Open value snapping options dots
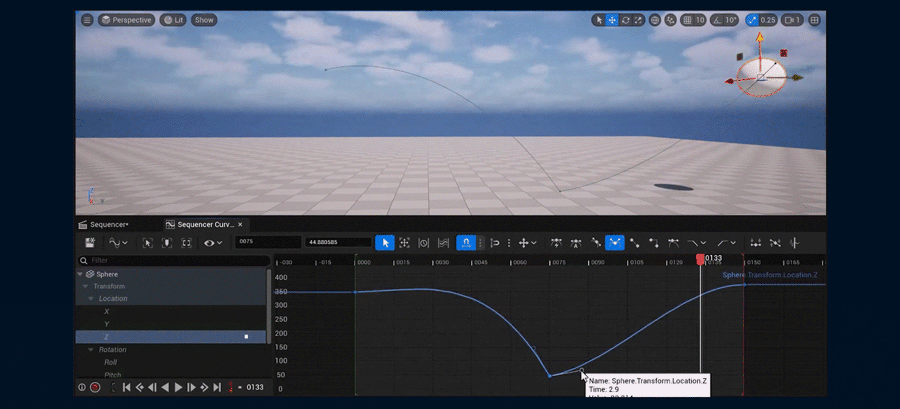The image size is (900, 409). (509, 243)
